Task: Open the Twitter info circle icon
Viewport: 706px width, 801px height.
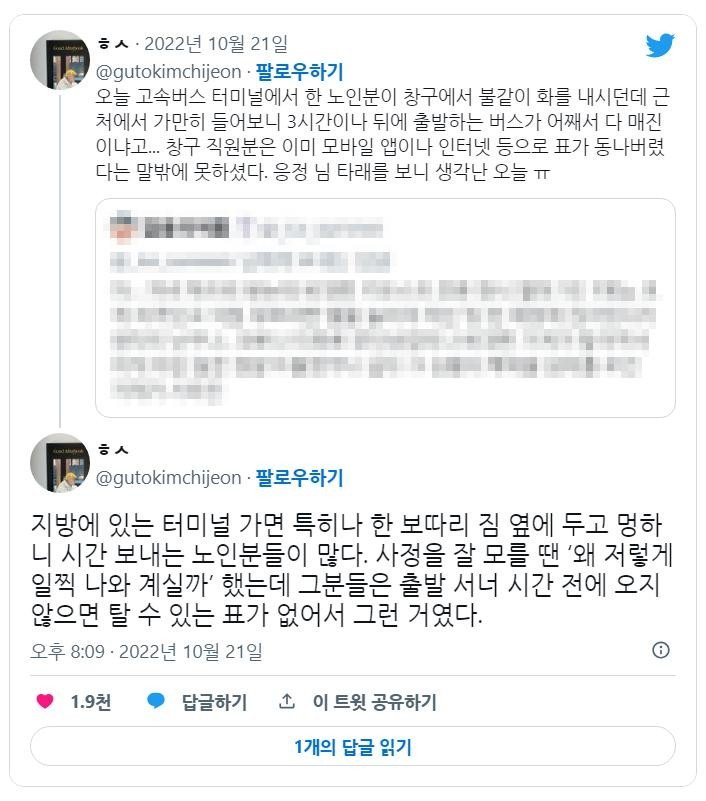Action: pos(661,650)
